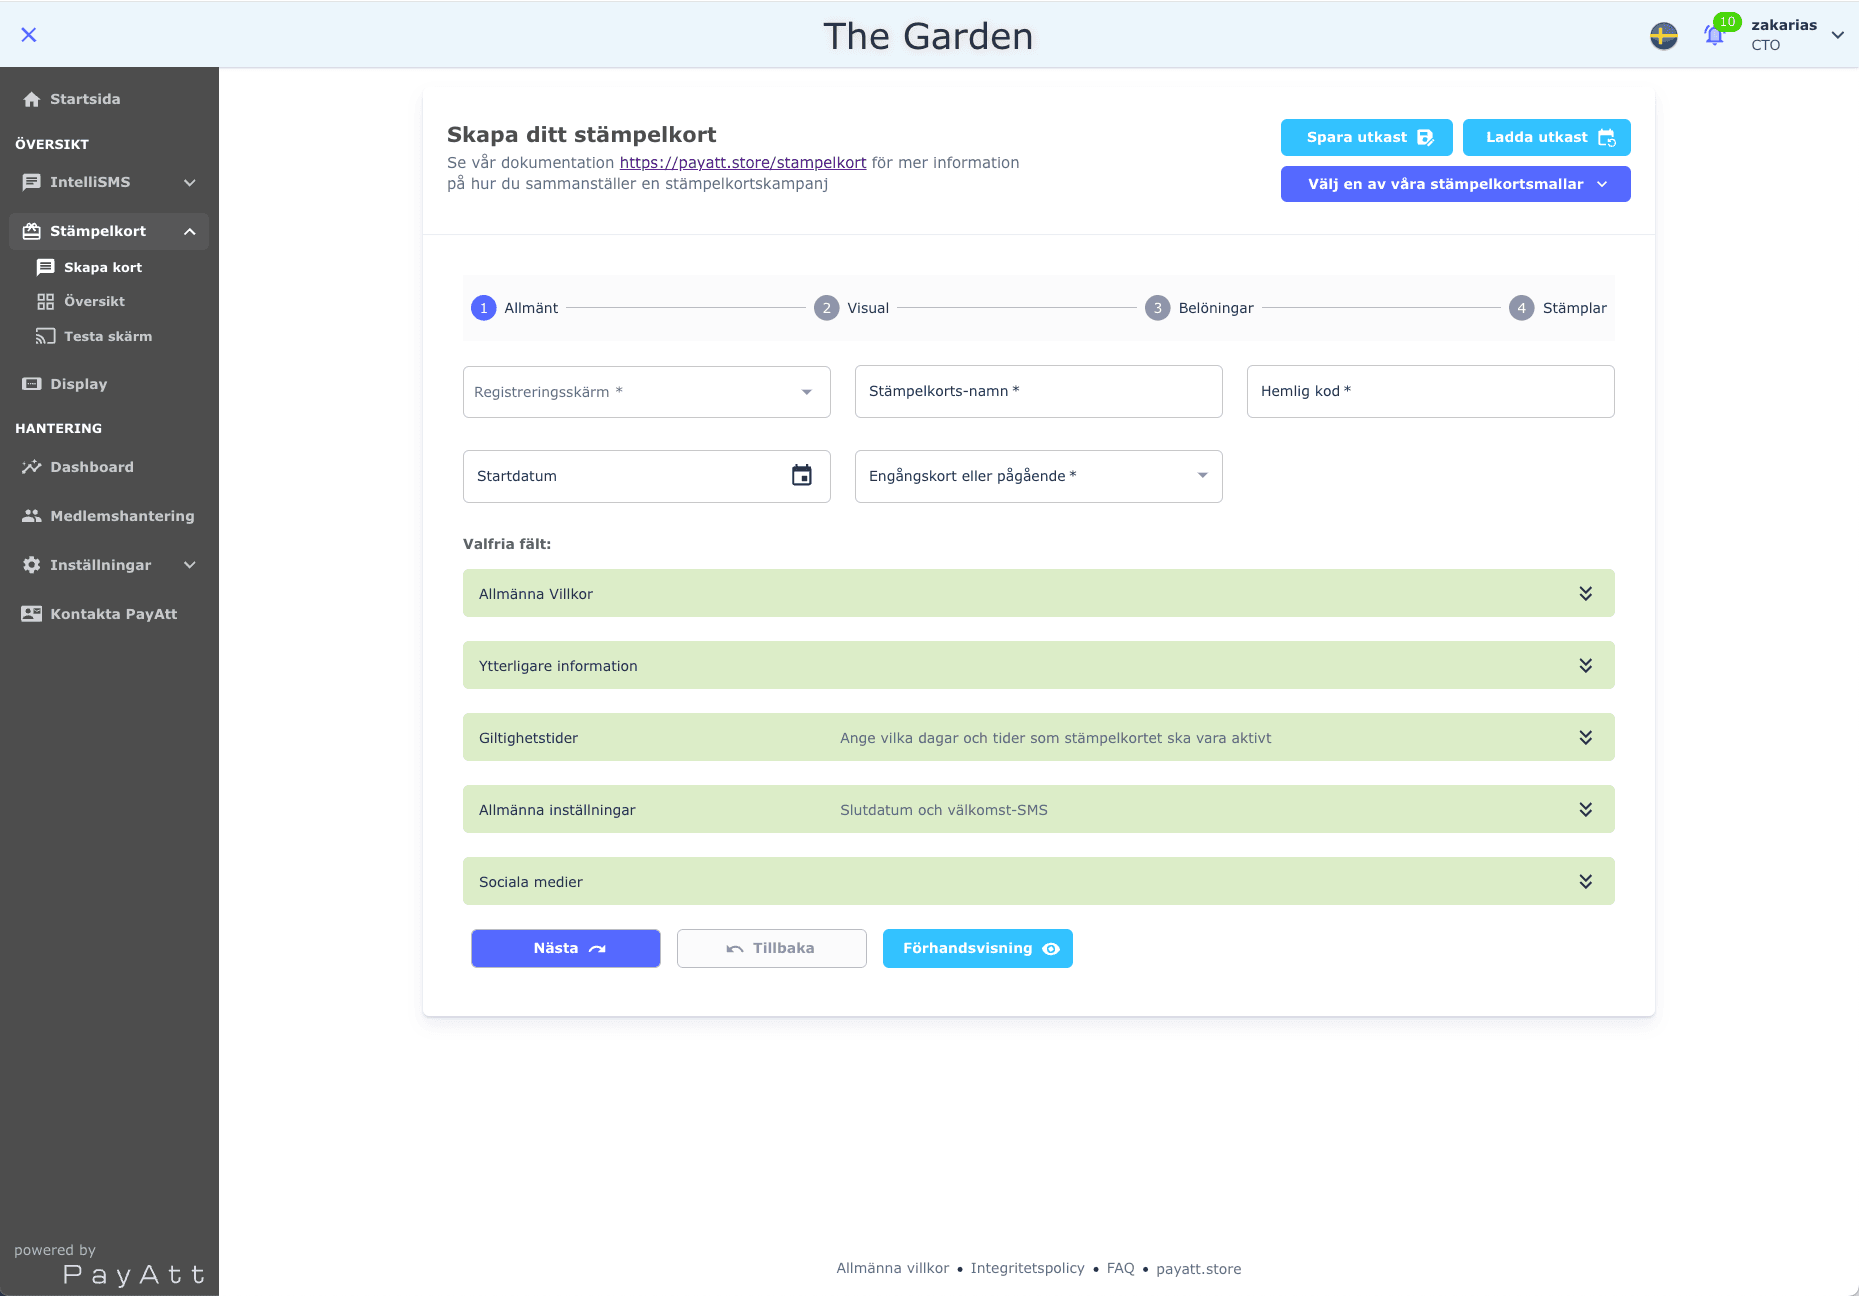The width and height of the screenshot is (1859, 1296).
Task: Open Medlemshantering in the sidebar
Action: click(122, 516)
